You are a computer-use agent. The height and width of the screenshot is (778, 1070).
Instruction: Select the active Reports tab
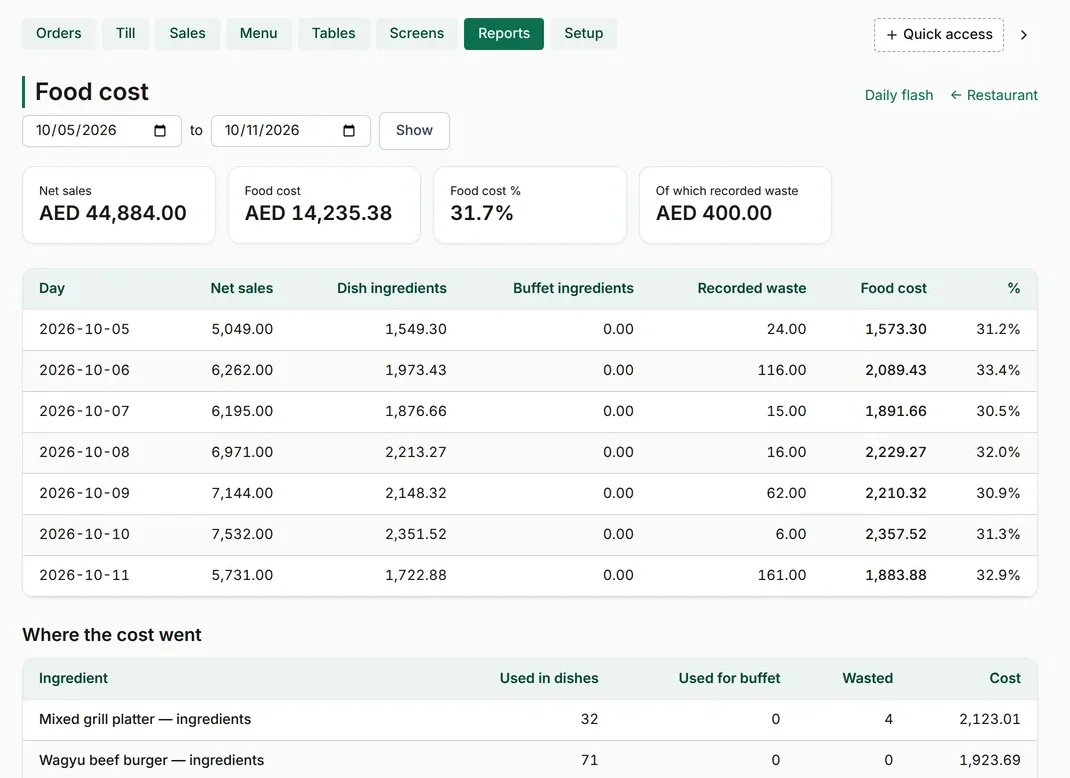click(x=504, y=33)
